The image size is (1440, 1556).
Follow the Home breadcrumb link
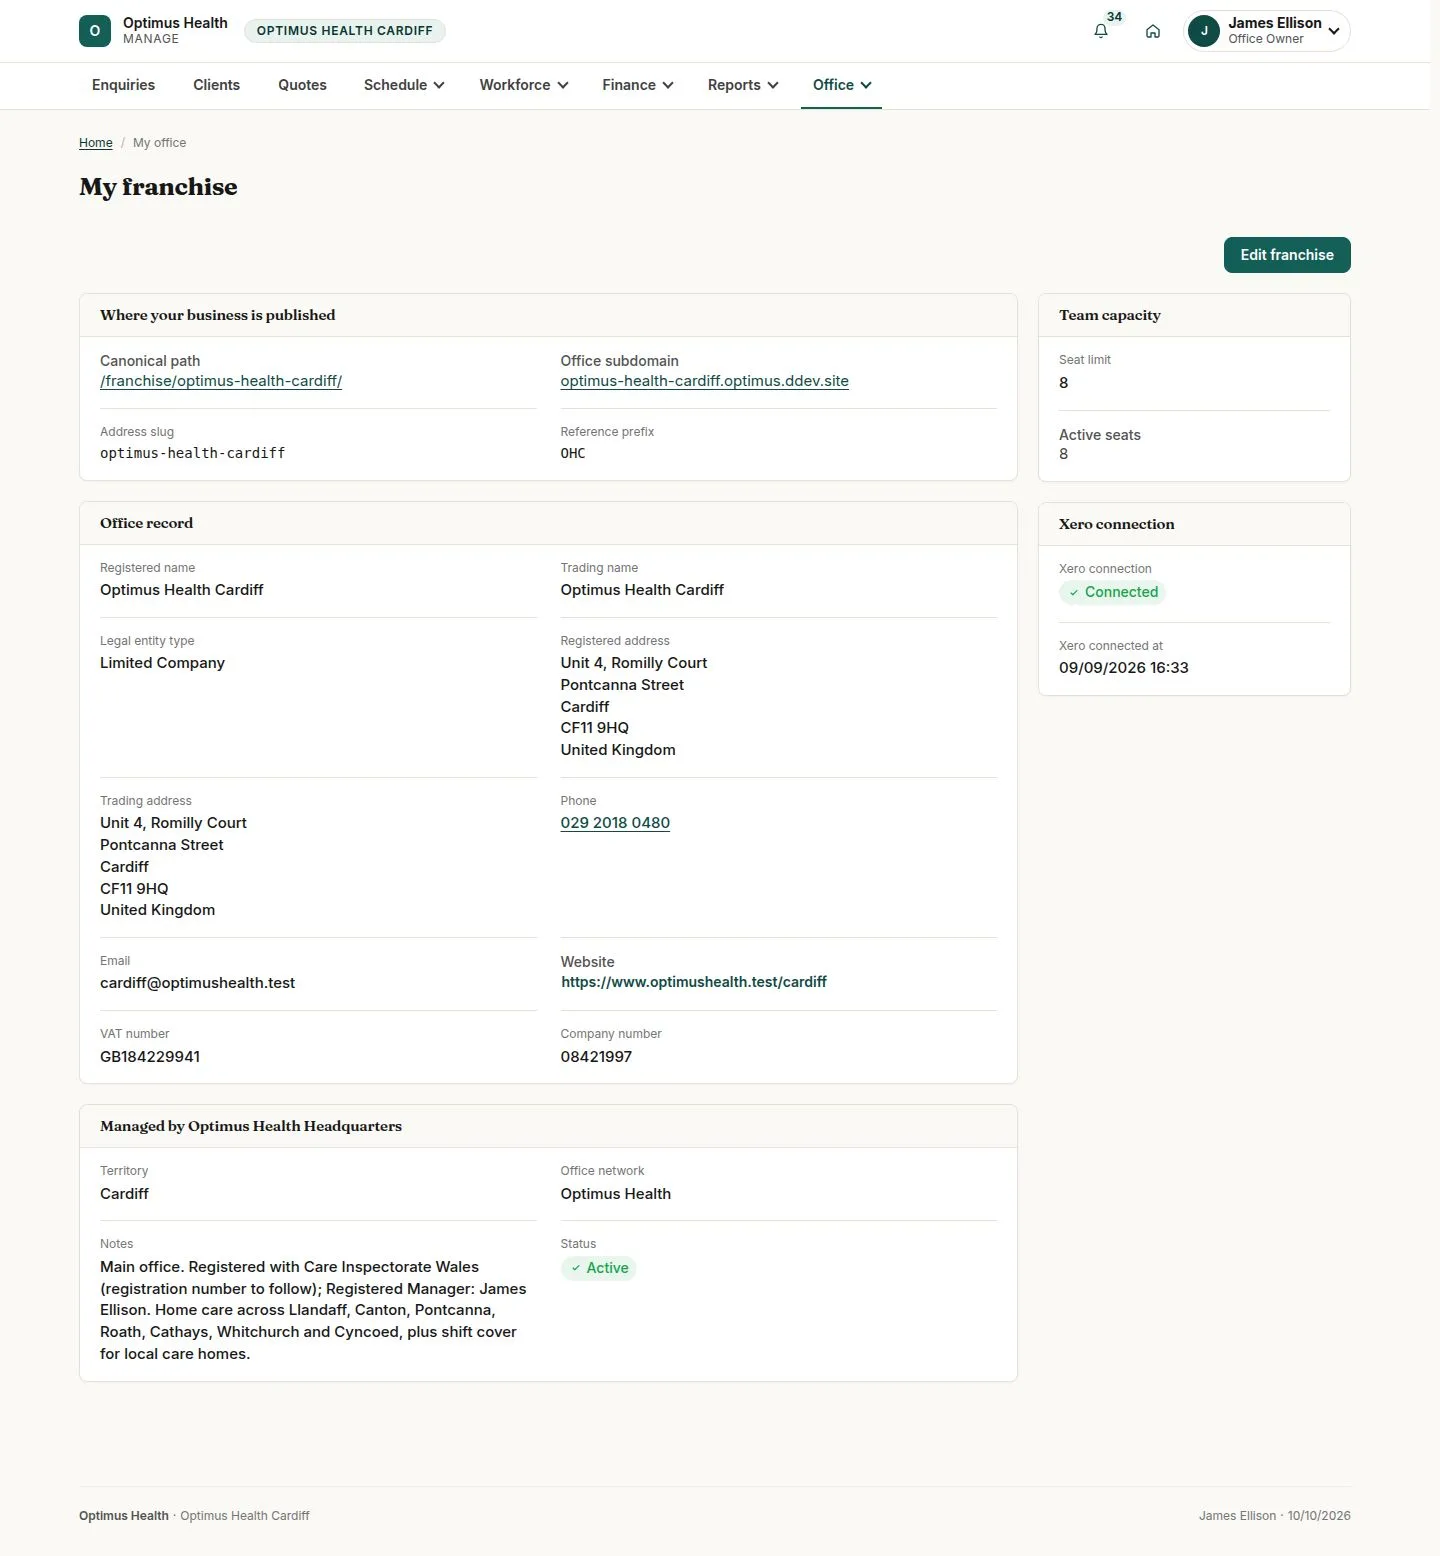96,143
